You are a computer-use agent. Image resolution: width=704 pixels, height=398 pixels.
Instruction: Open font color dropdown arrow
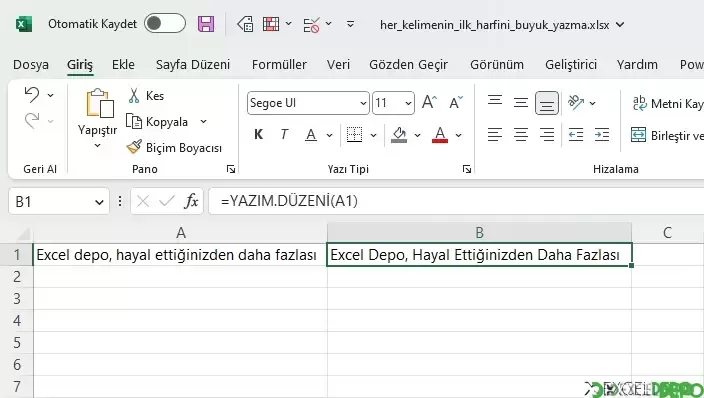pos(458,135)
